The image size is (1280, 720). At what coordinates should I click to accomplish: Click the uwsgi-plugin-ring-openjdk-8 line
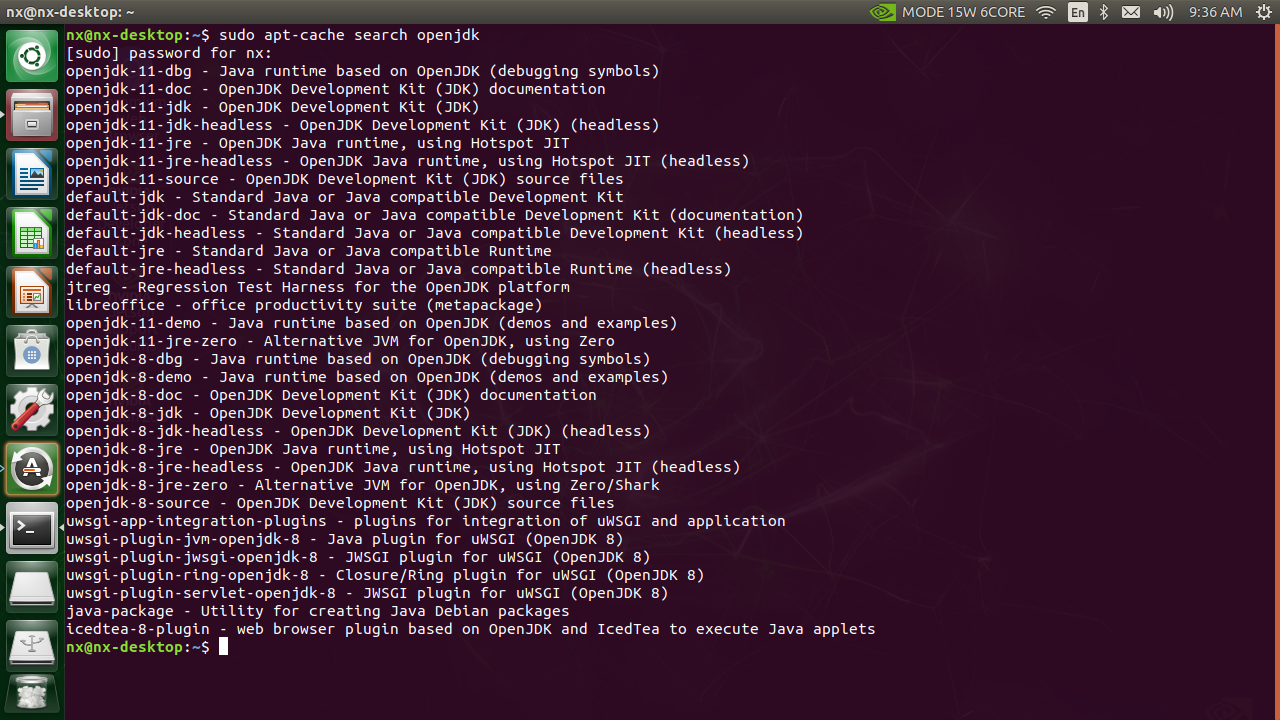coord(385,575)
